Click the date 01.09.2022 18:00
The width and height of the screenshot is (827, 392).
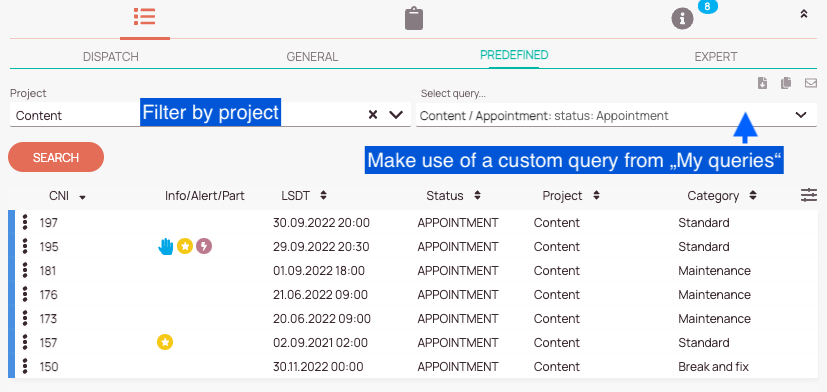[319, 271]
